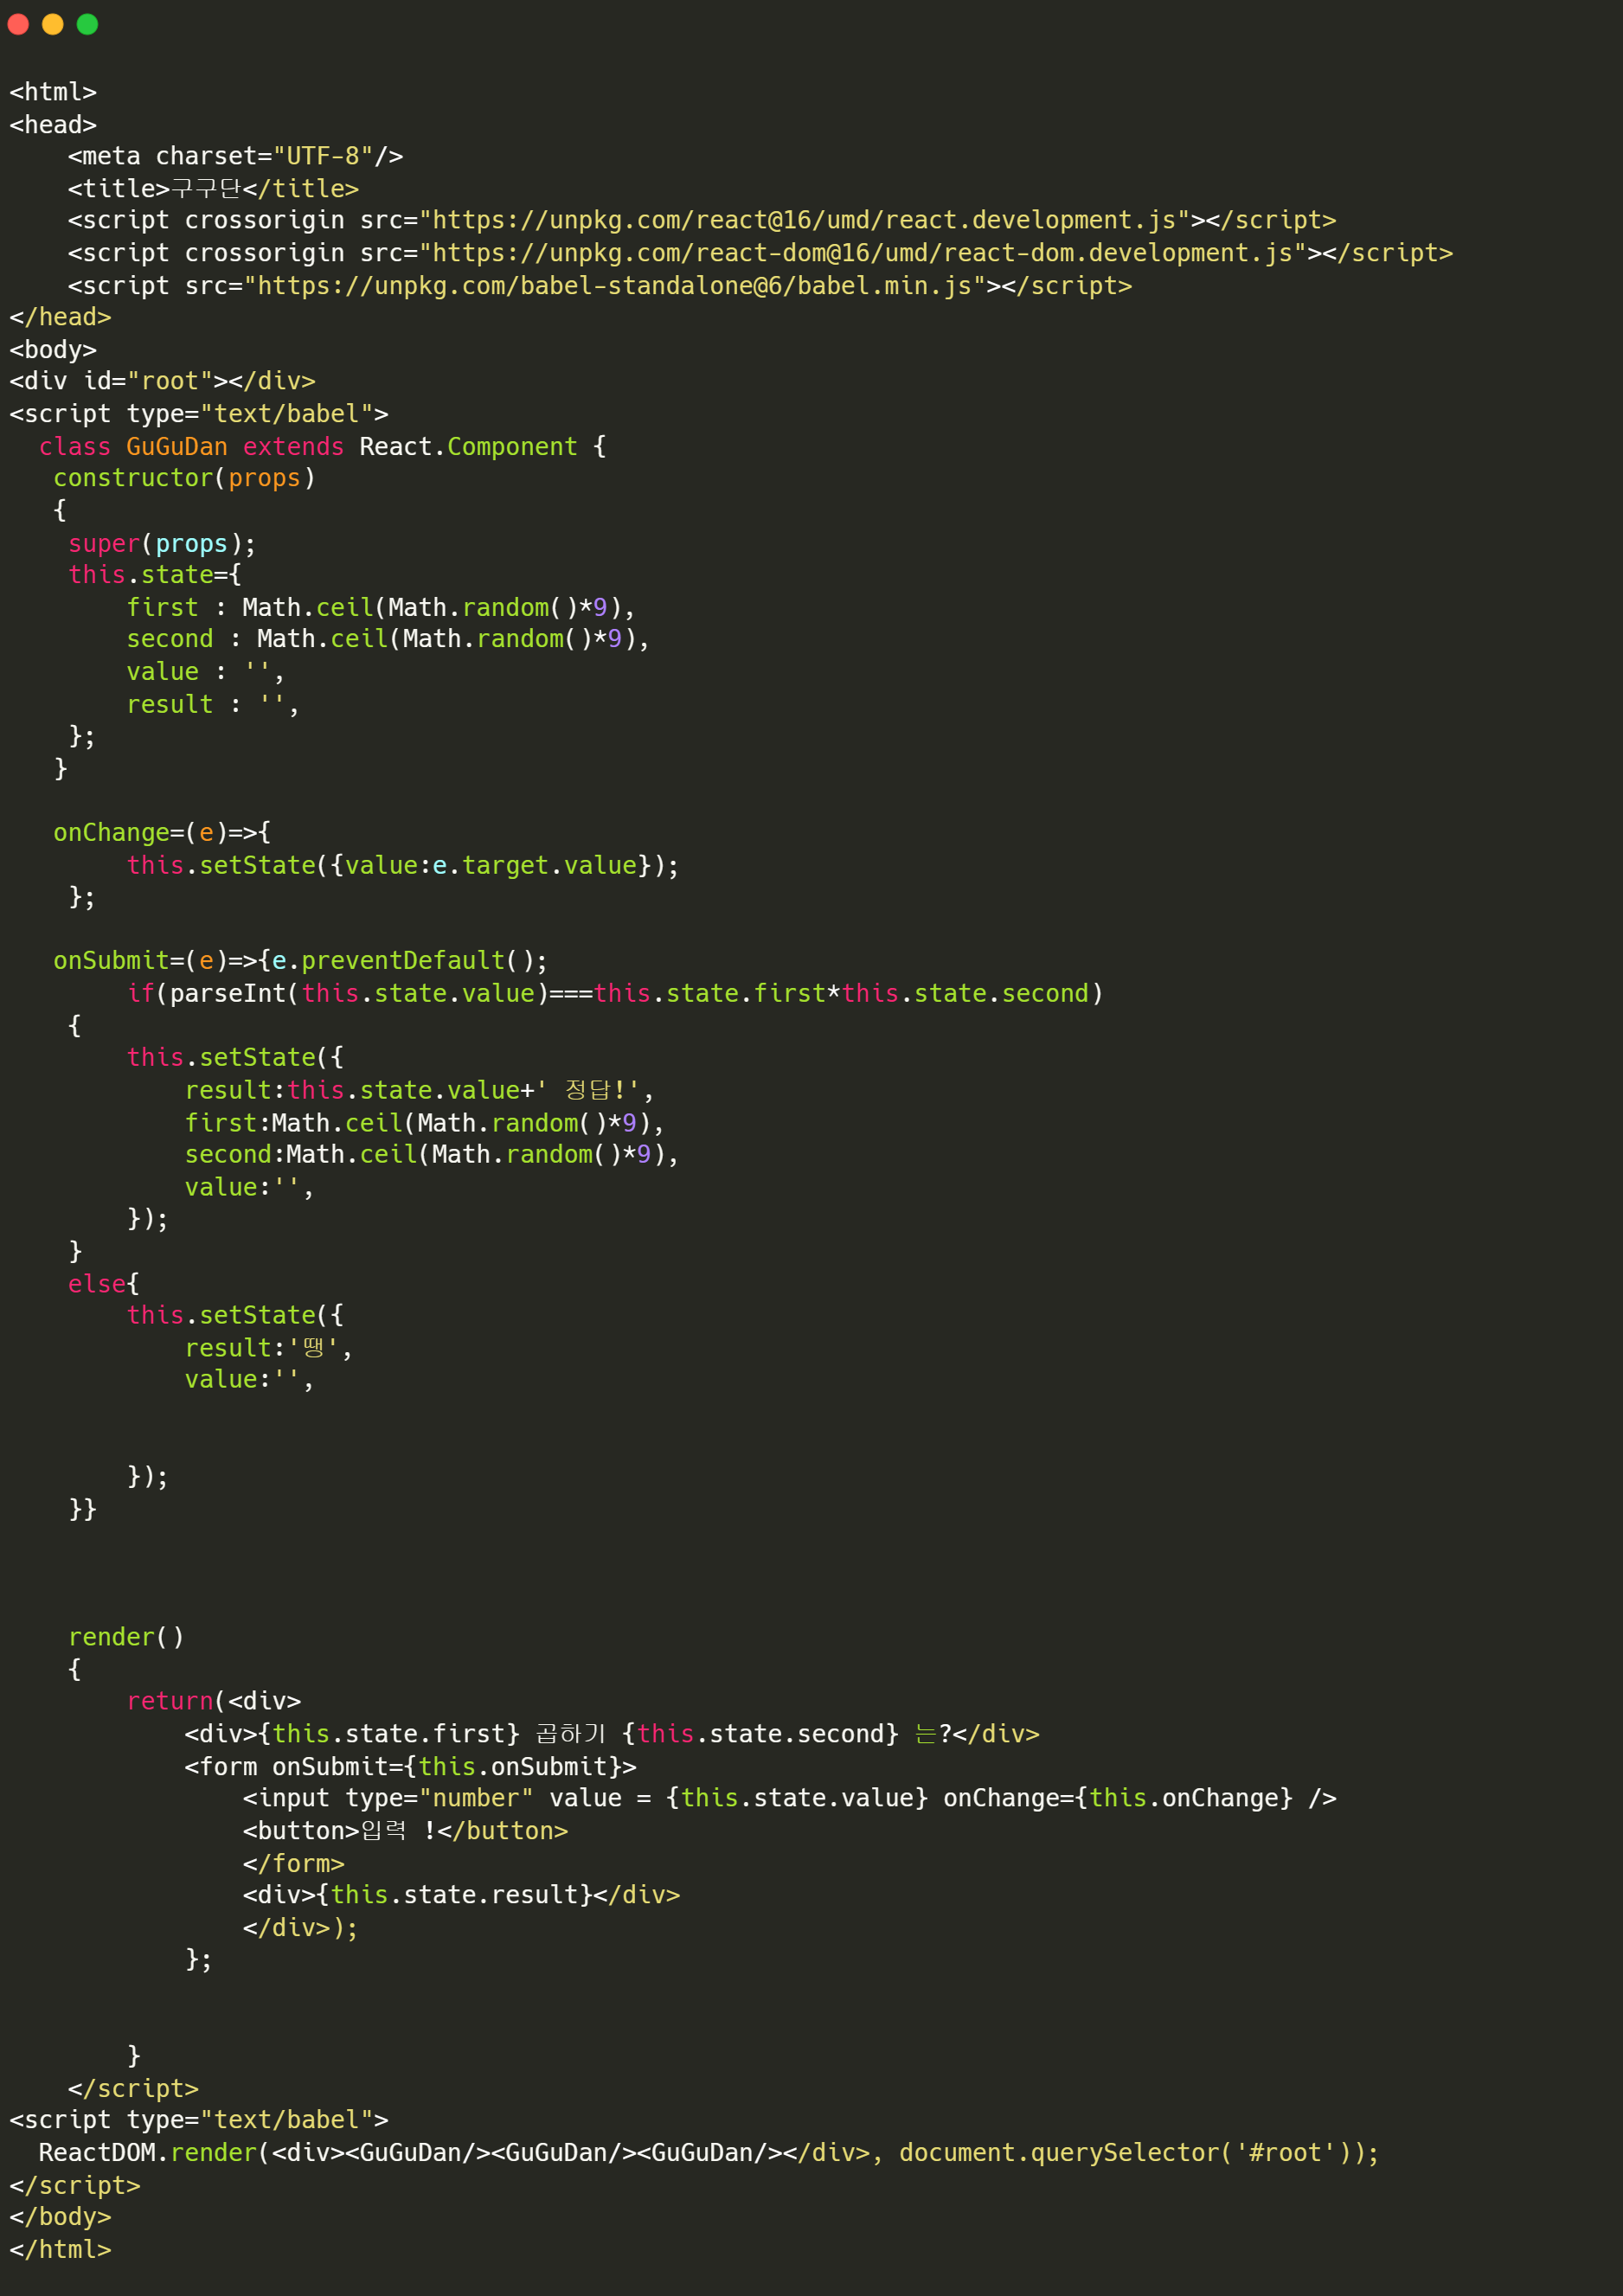Screen dimensions: 1623x2296
Task: Click the <div>{this.state.result}</div> line
Action: pyautogui.click(x=461, y=1895)
